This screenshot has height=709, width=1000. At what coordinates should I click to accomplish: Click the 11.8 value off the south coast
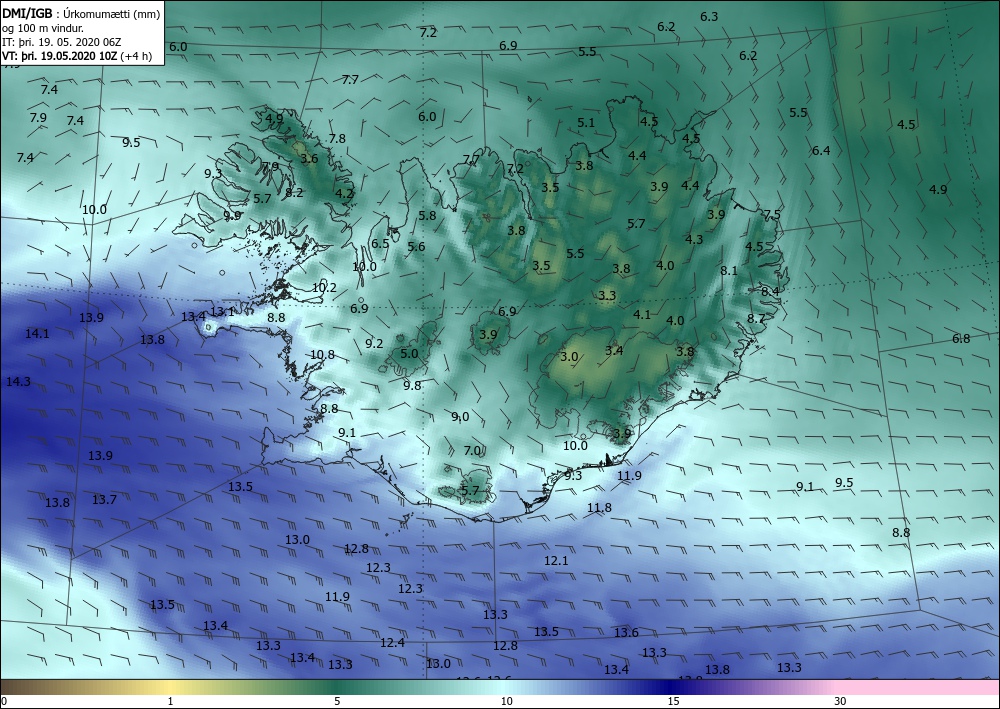pos(599,508)
